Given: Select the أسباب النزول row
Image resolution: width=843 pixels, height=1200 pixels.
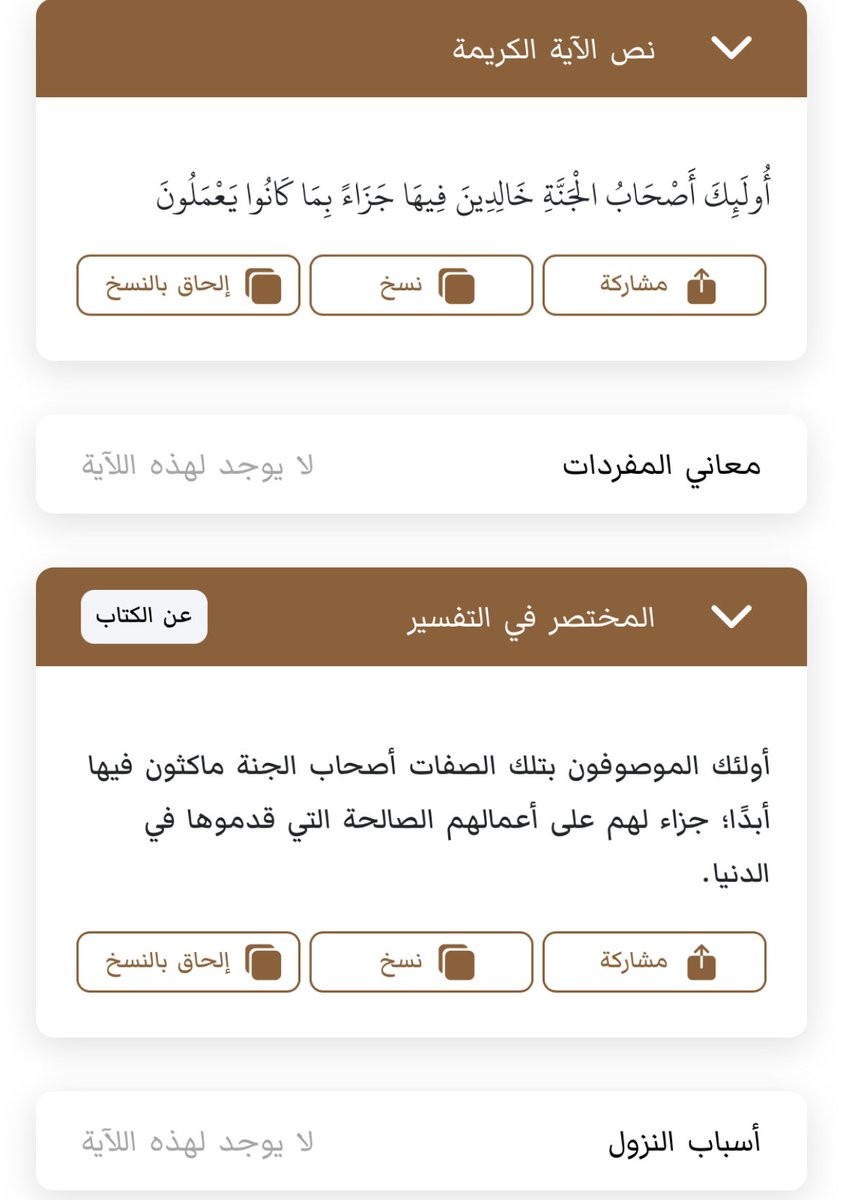Looking at the screenshot, I should 421,1141.
